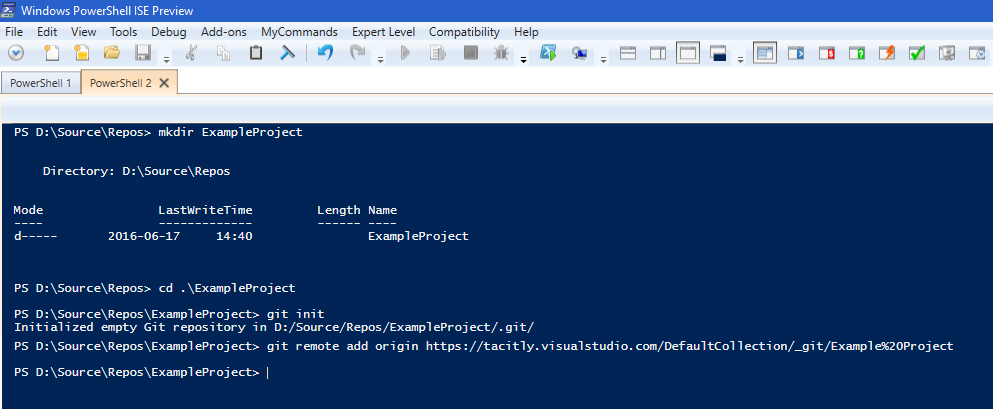Click the Clear console pane icon
993x409 pixels.
tap(287, 53)
